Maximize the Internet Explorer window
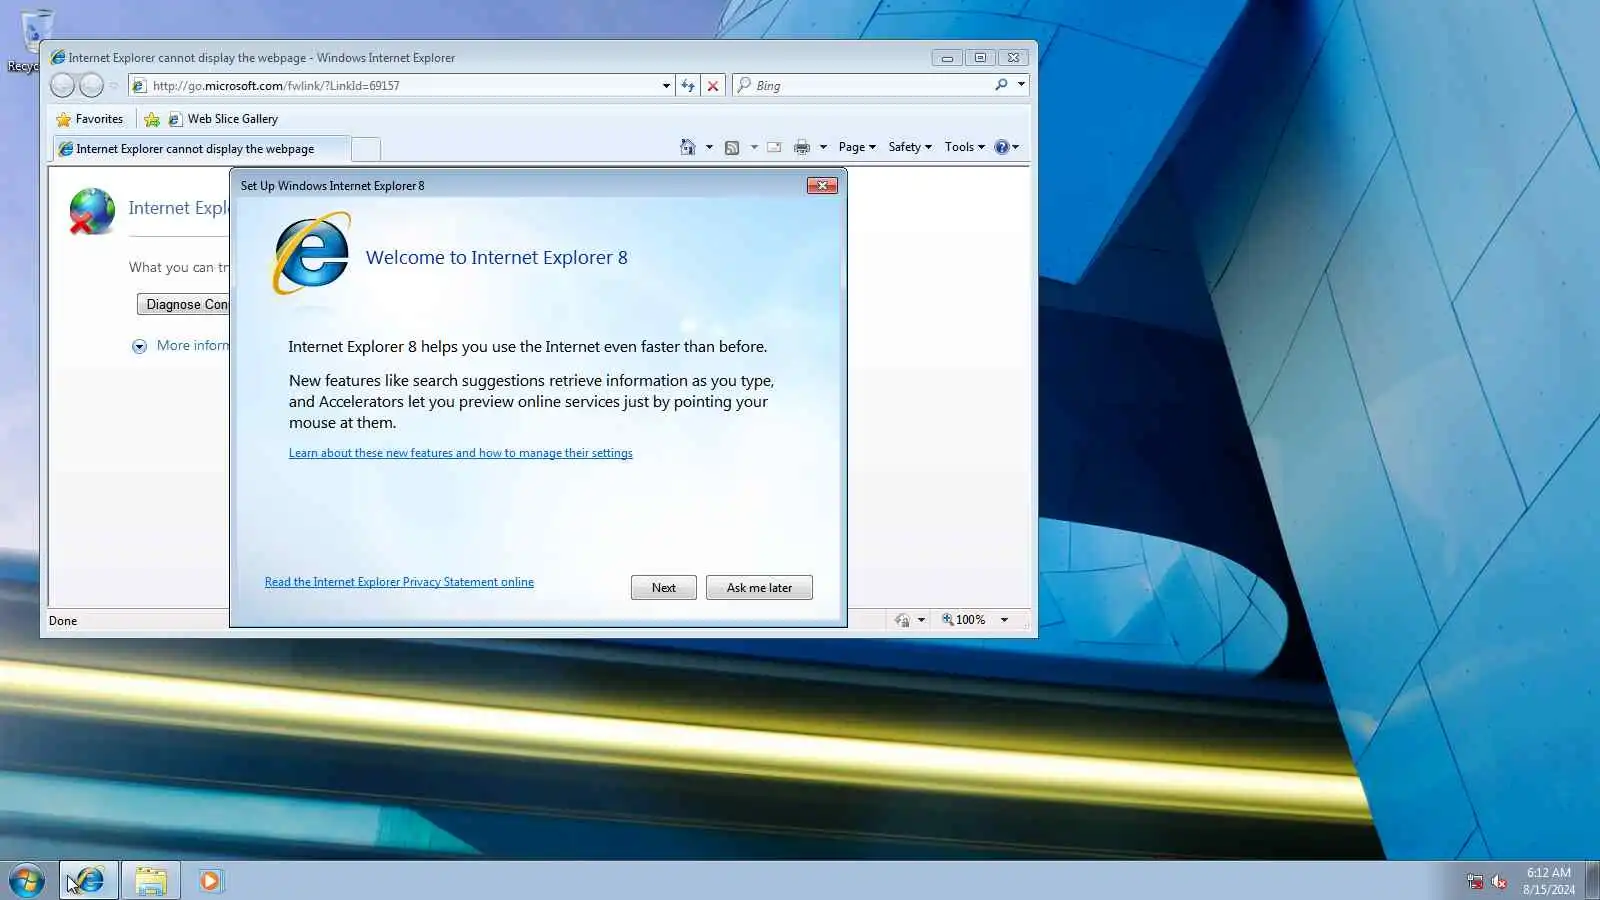The height and width of the screenshot is (900, 1600). pyautogui.click(x=980, y=58)
